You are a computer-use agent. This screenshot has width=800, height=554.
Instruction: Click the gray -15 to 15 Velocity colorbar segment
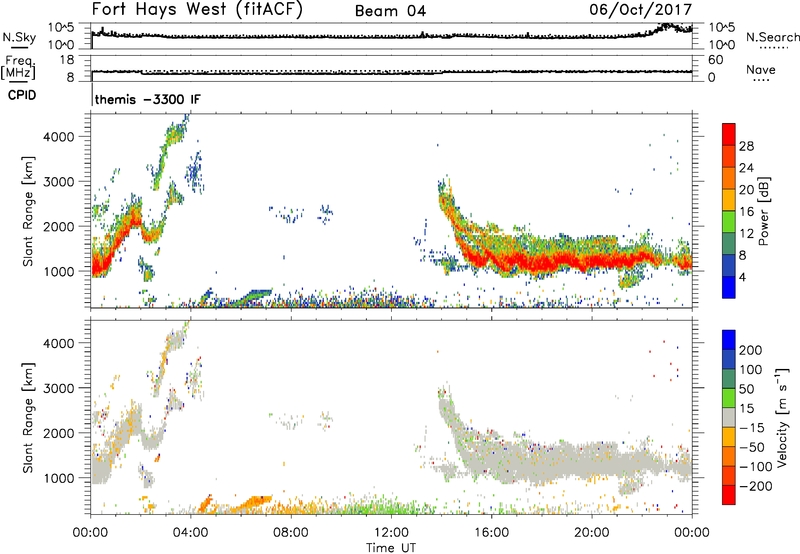[729, 417]
